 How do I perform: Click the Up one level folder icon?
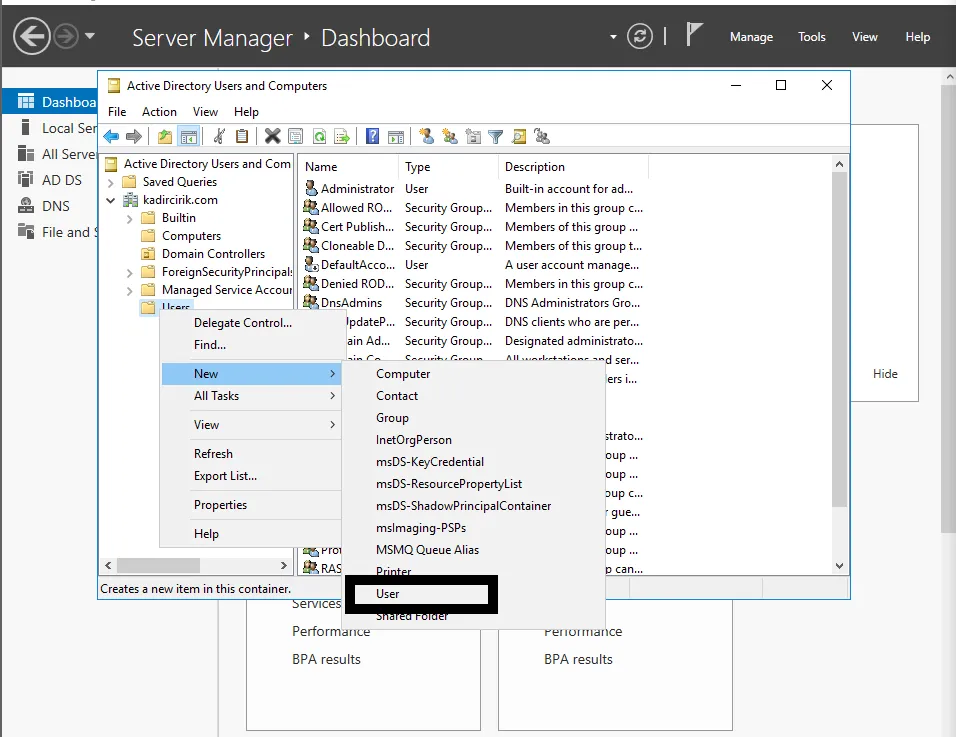click(165, 137)
